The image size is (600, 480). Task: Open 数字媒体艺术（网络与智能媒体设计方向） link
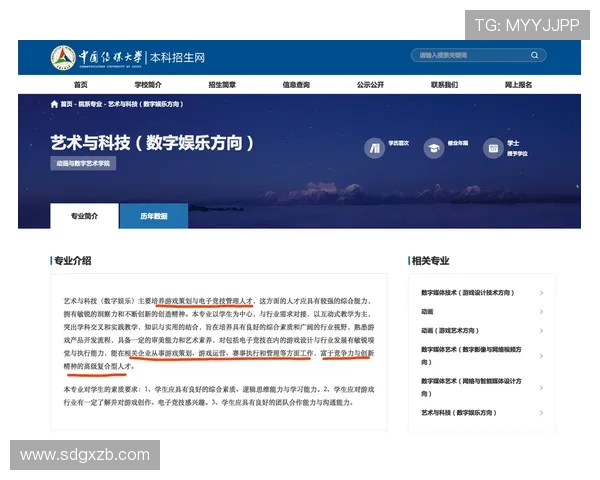(471, 387)
